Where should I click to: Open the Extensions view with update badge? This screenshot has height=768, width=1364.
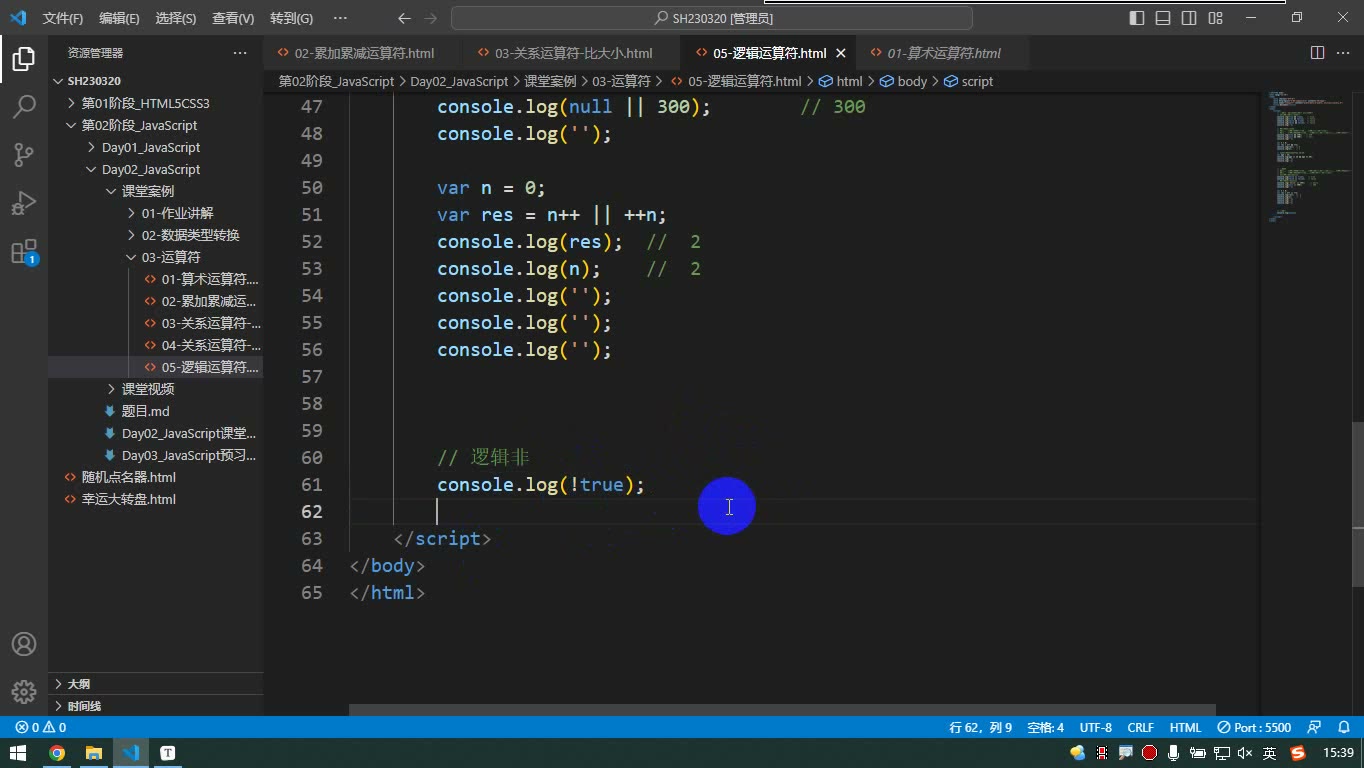24,251
